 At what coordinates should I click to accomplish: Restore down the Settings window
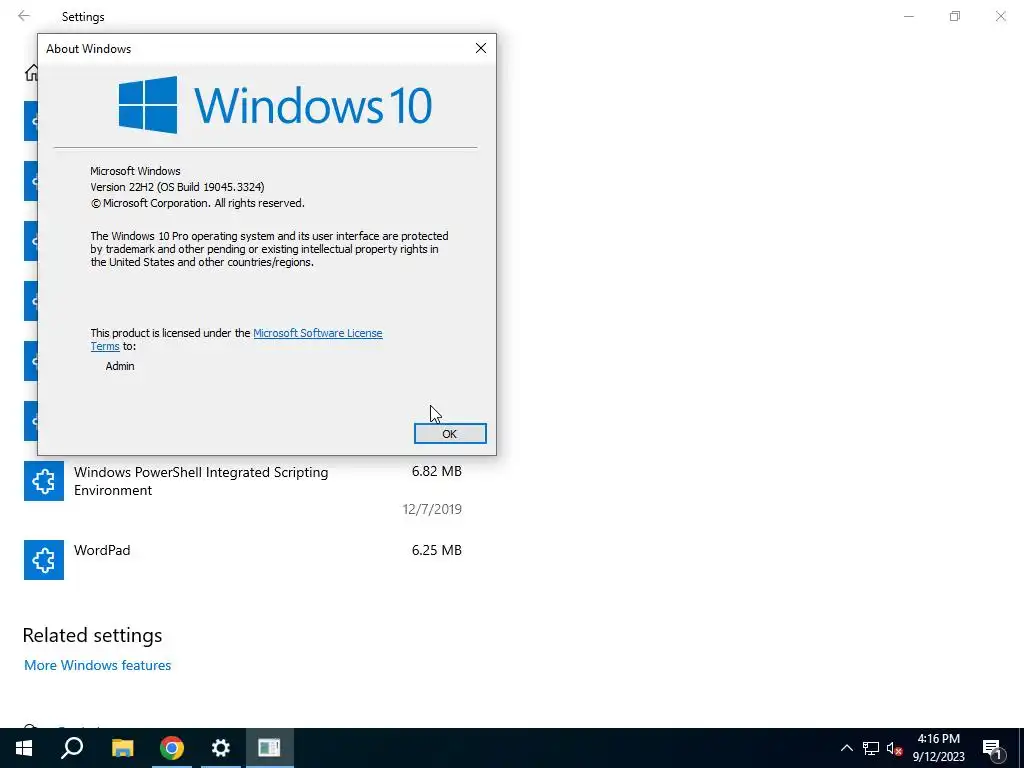click(955, 16)
